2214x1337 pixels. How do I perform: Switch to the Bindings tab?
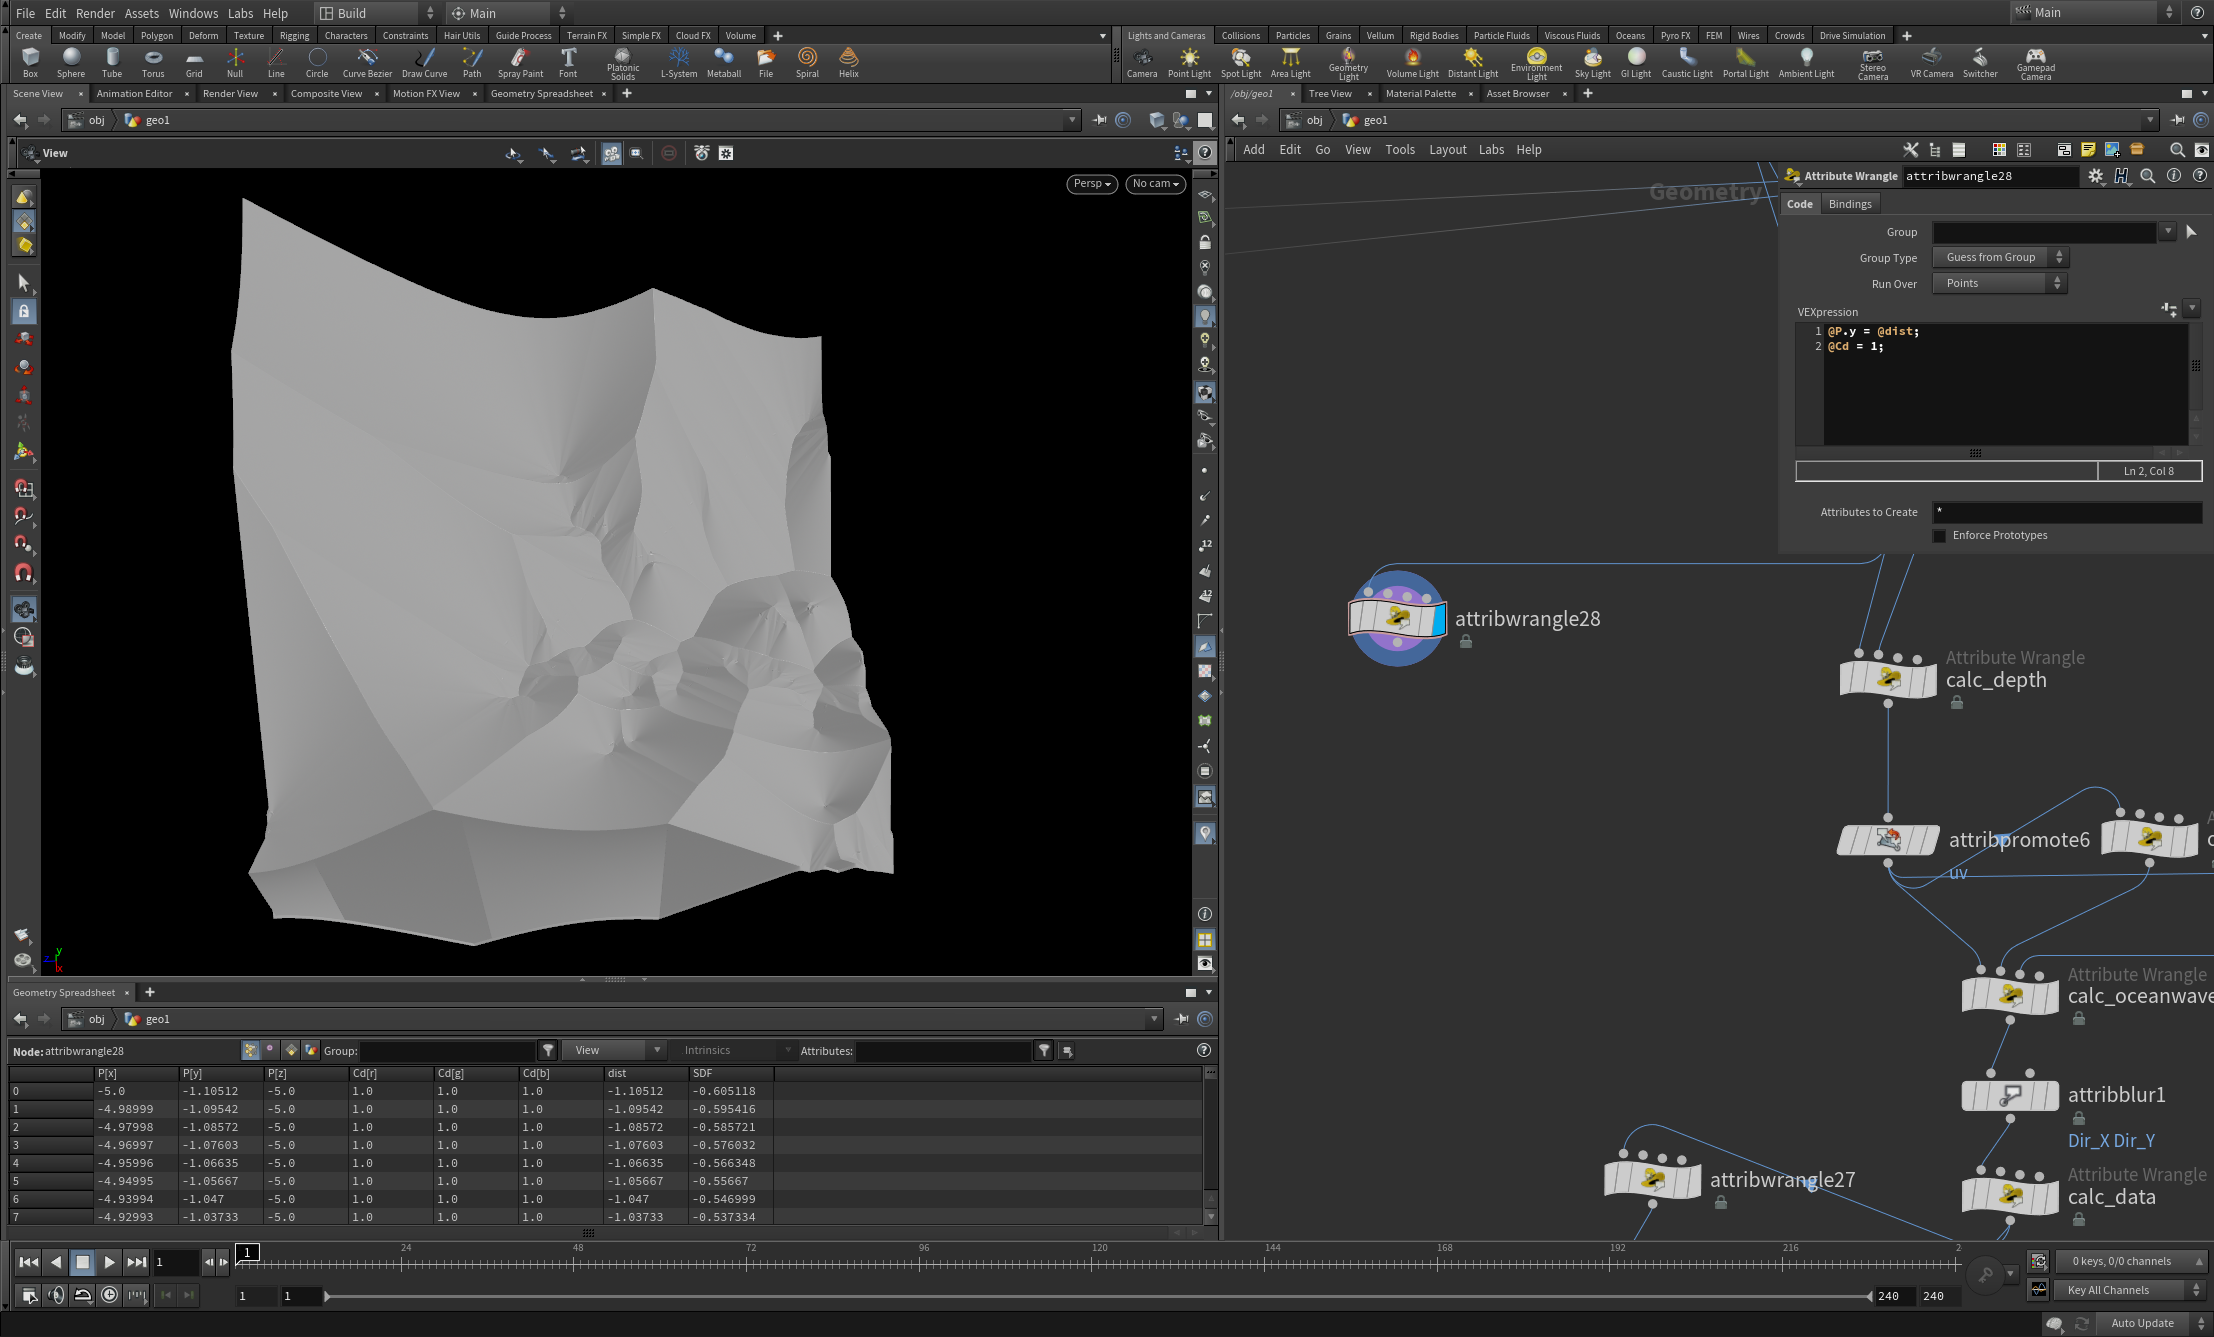1849,204
